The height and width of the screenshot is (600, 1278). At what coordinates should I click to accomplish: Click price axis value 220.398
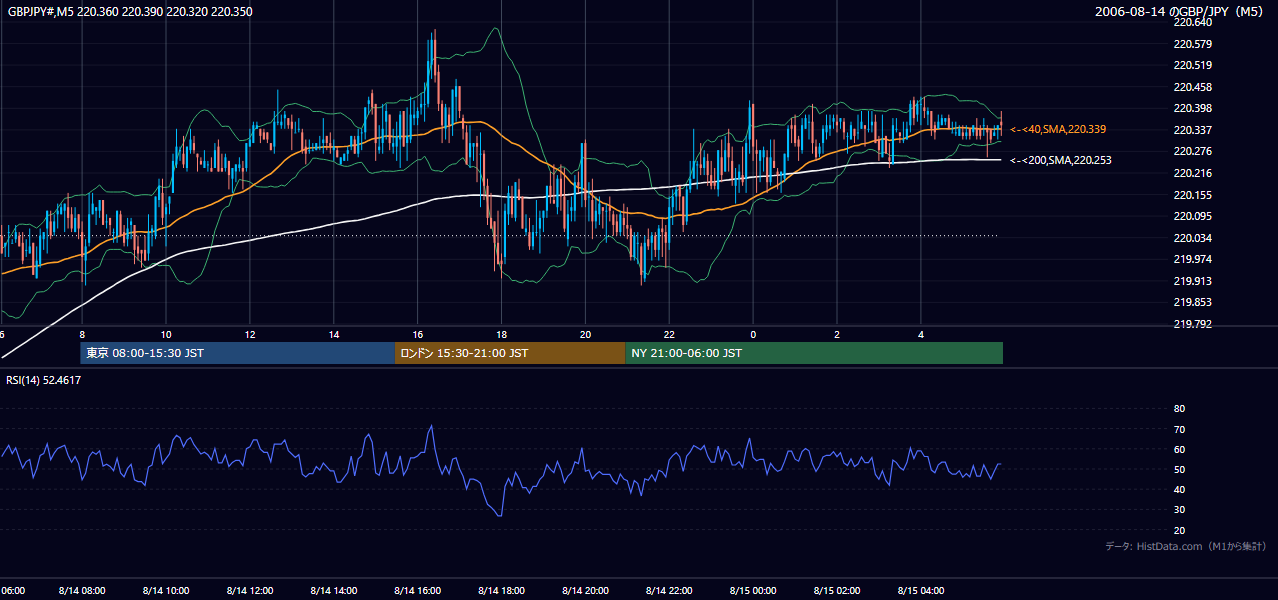[x=1192, y=108]
